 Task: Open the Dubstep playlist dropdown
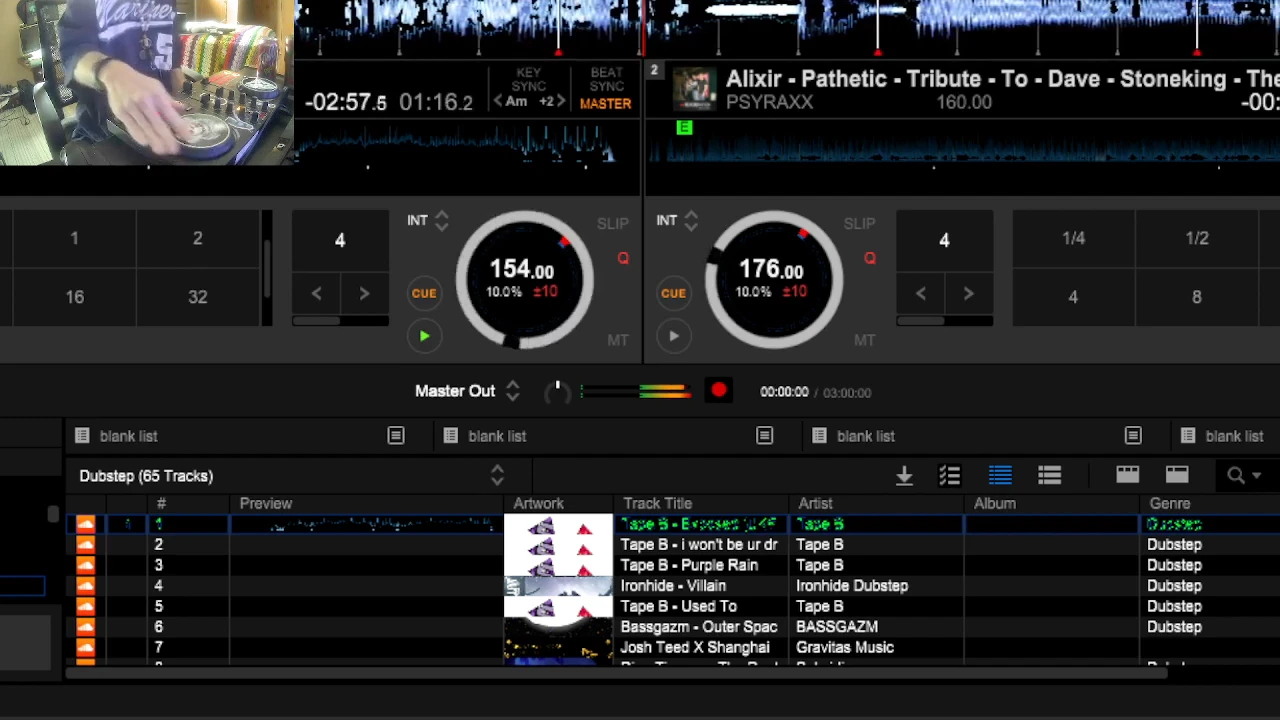497,475
